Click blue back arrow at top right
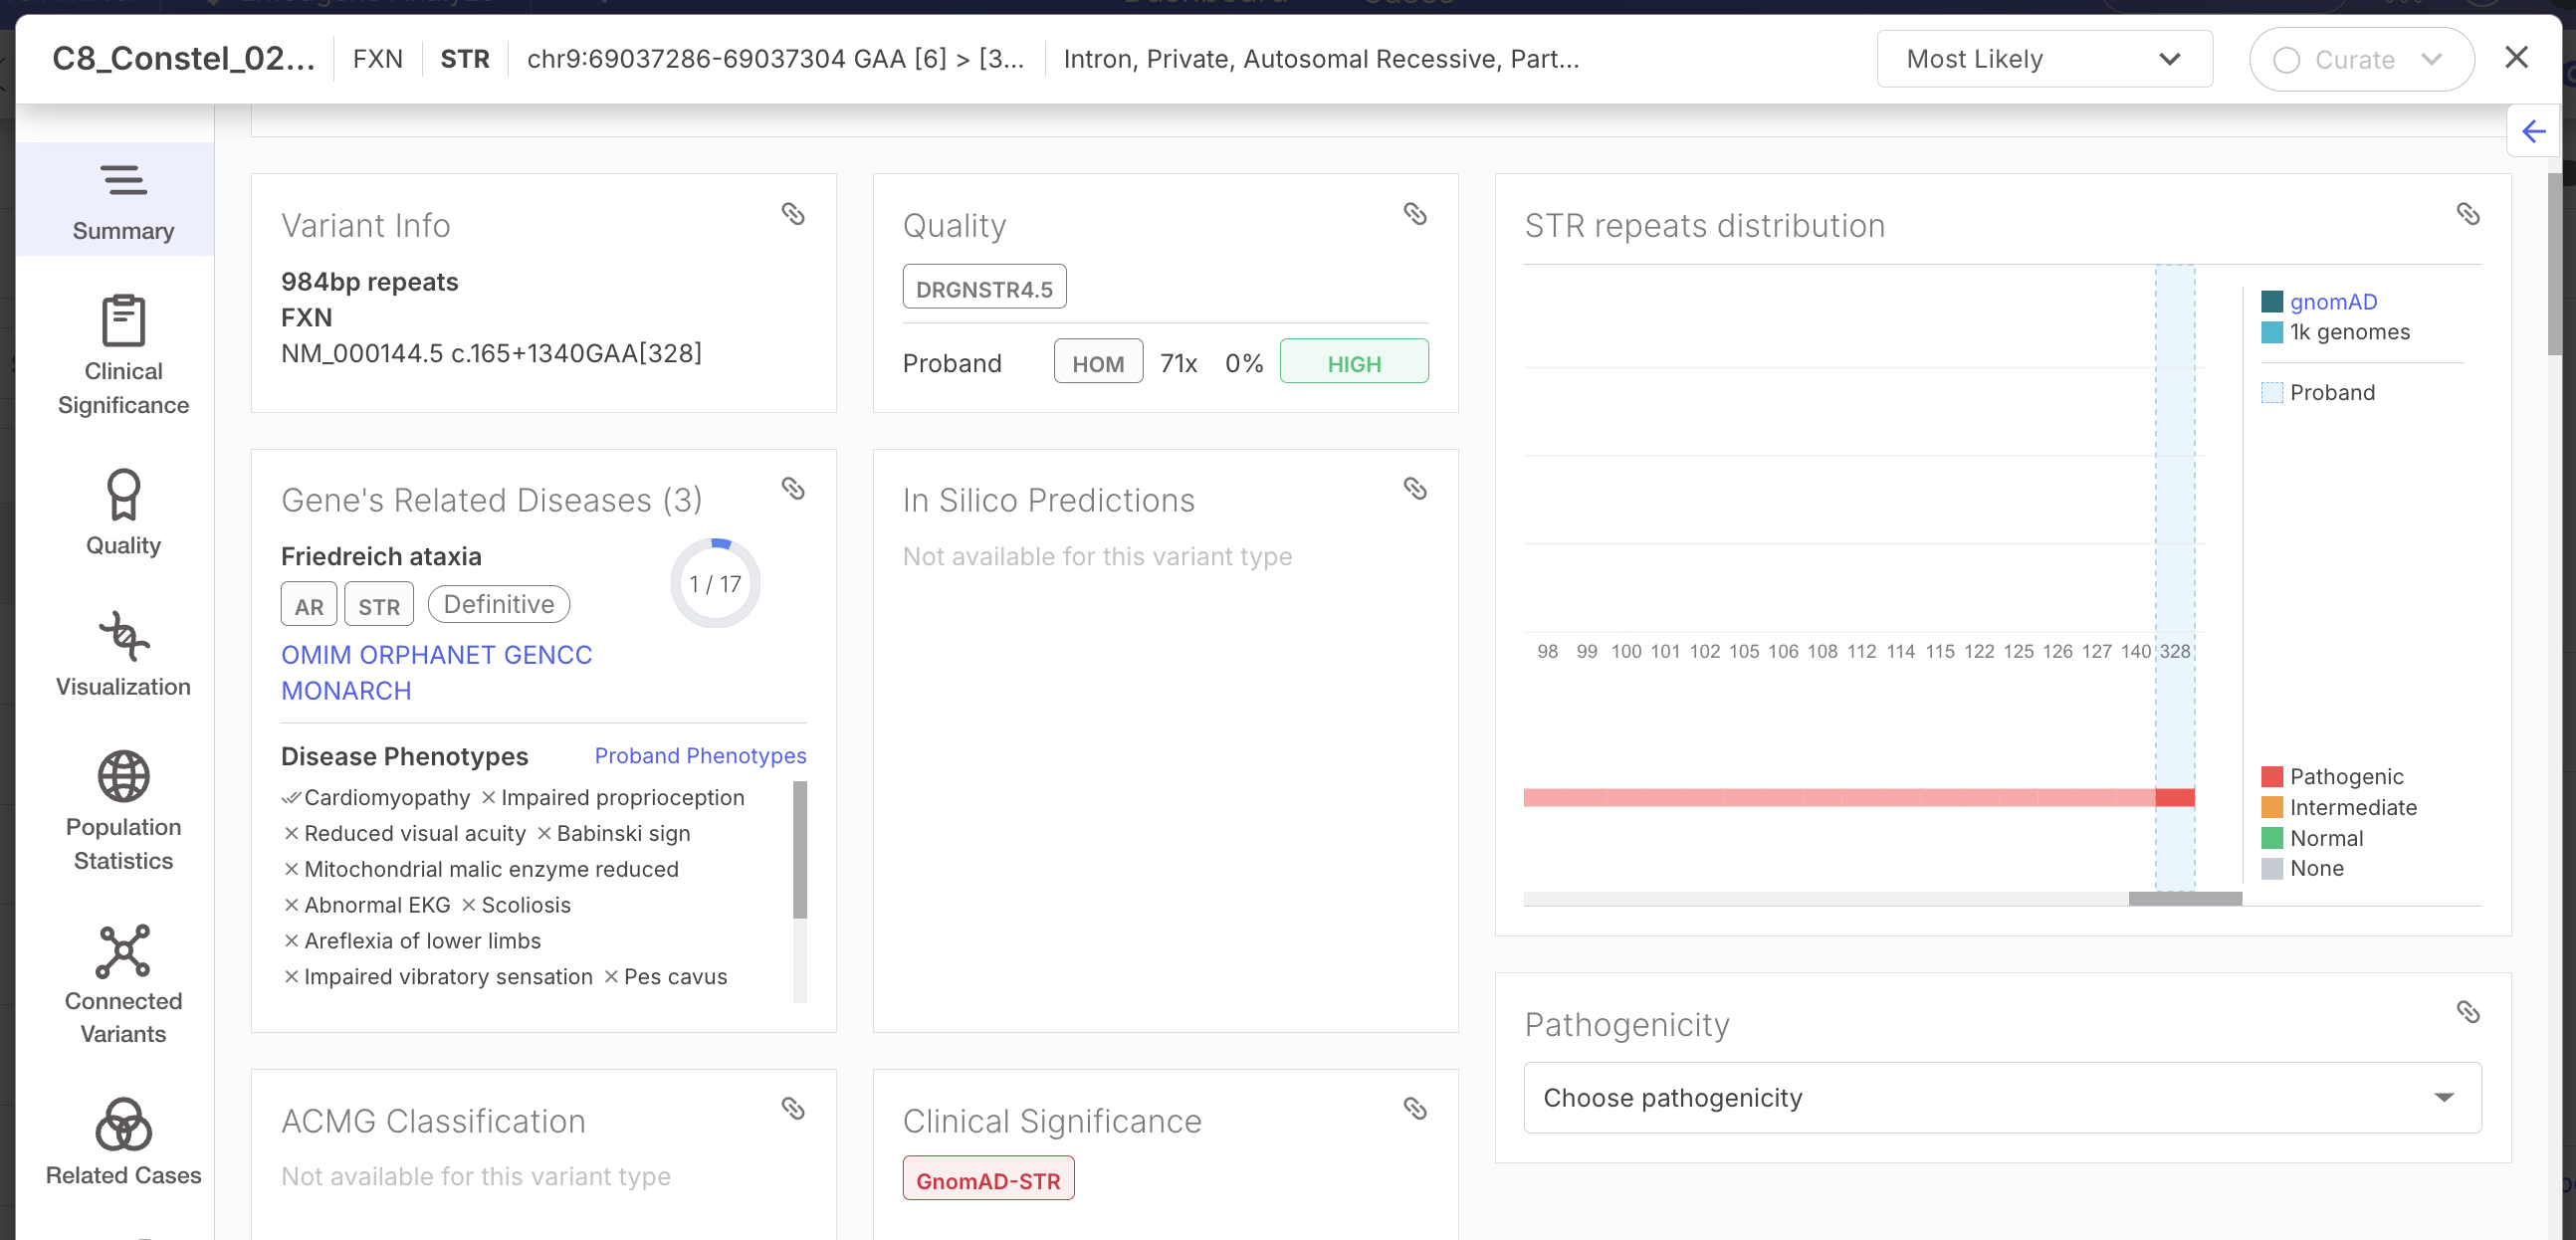Screen dimensions: 2576x1240 [x=2533, y=131]
